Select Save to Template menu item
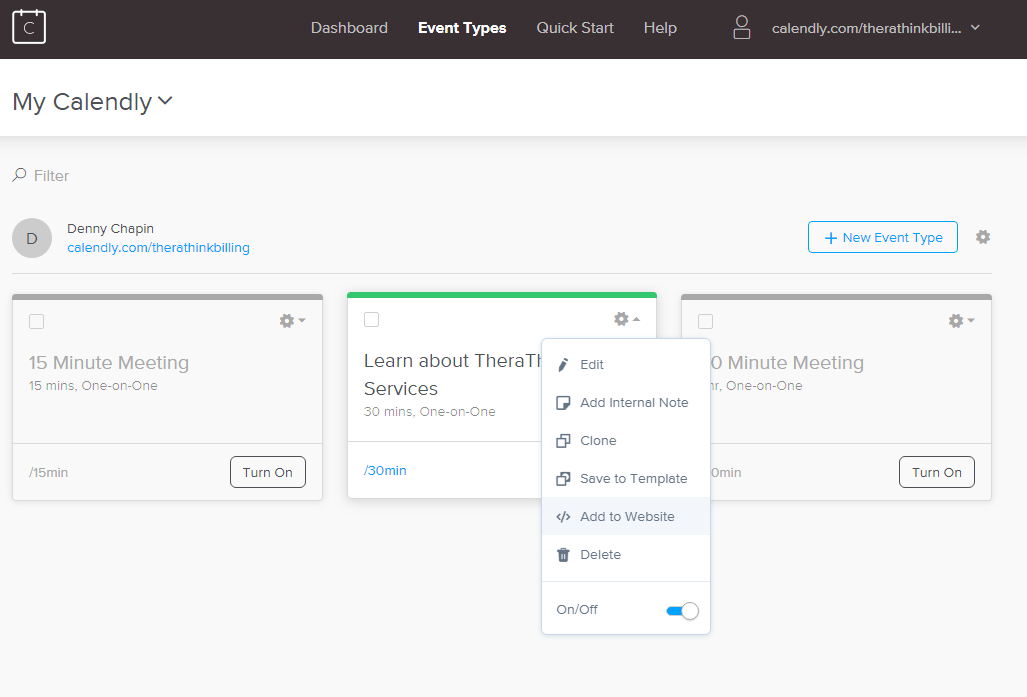The width and height of the screenshot is (1027, 697). tap(626, 479)
